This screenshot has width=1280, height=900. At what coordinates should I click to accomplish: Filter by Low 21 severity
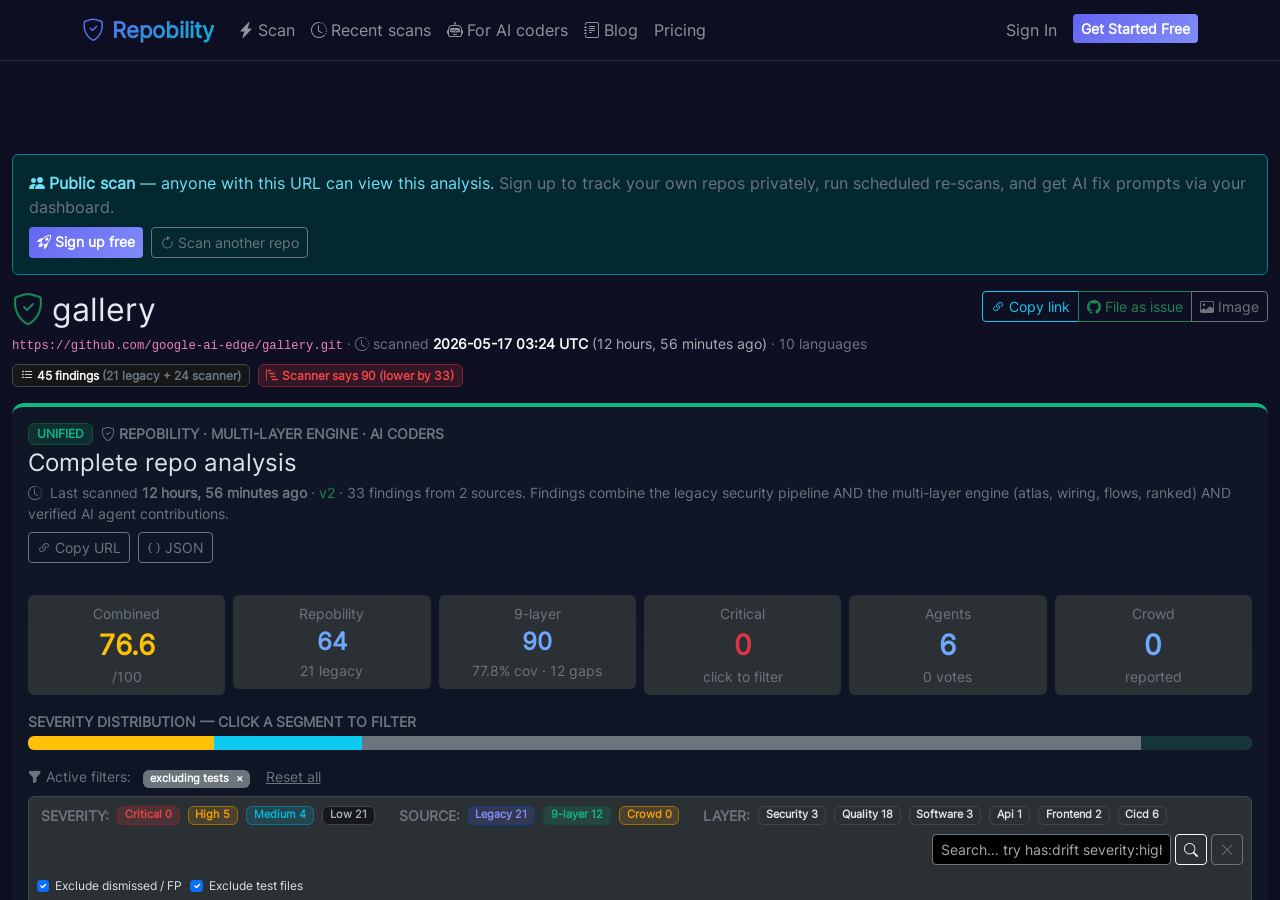pyautogui.click(x=348, y=815)
